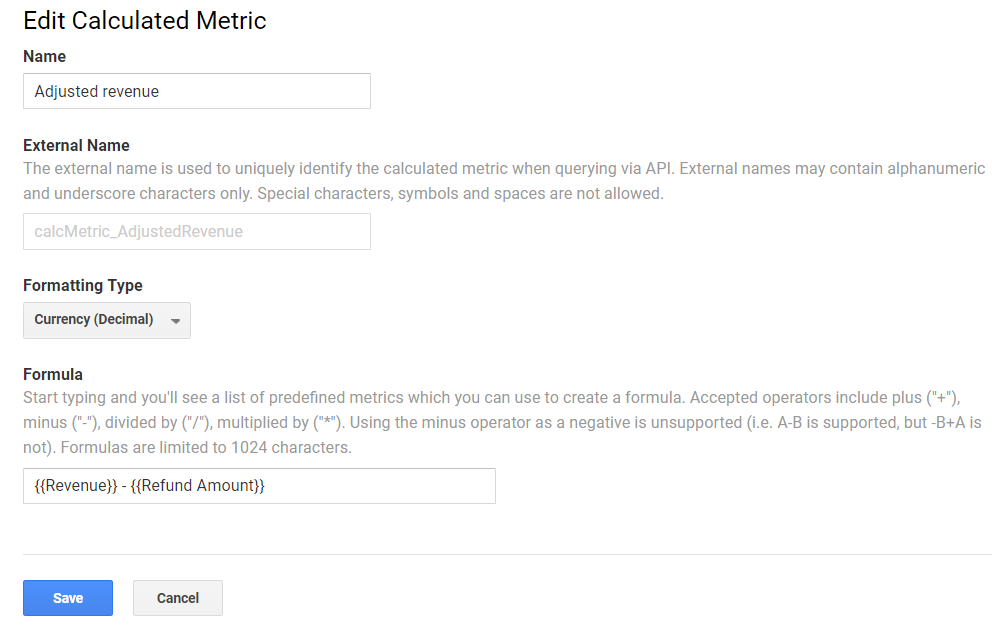Viewport: 992px width, 625px height.
Task: Click the Formula section label
Action: [53, 374]
